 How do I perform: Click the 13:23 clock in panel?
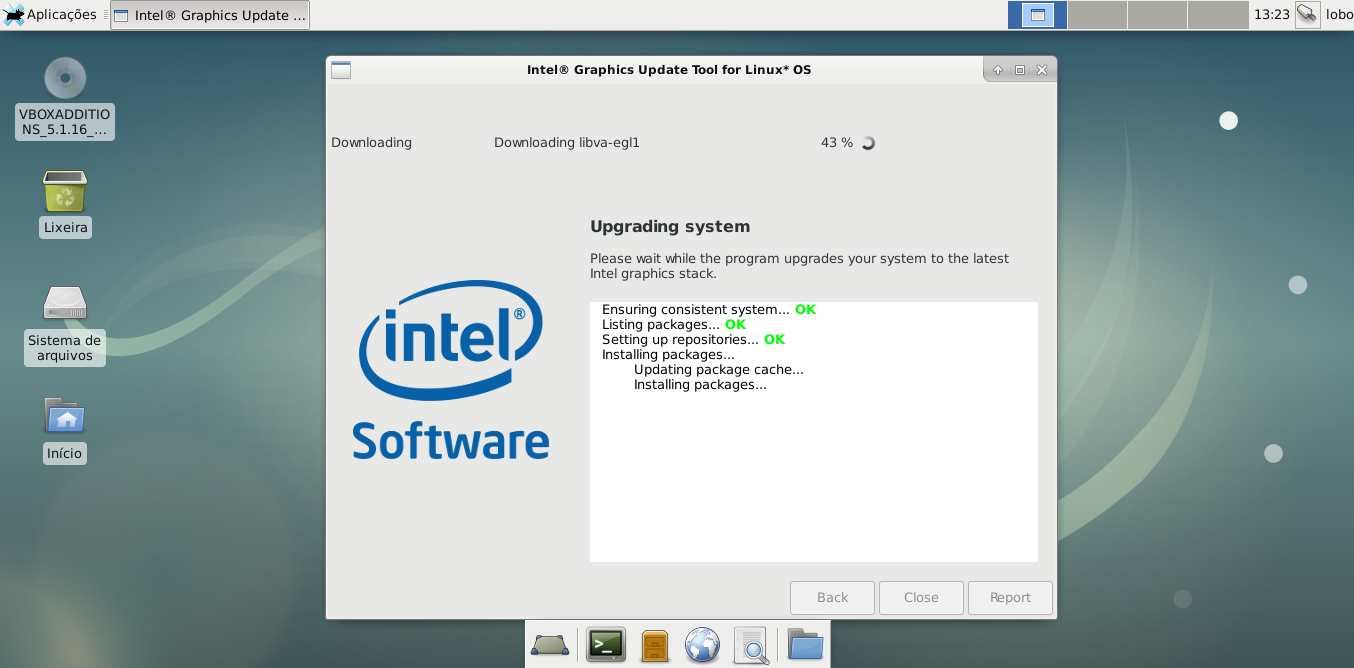tap(1271, 15)
